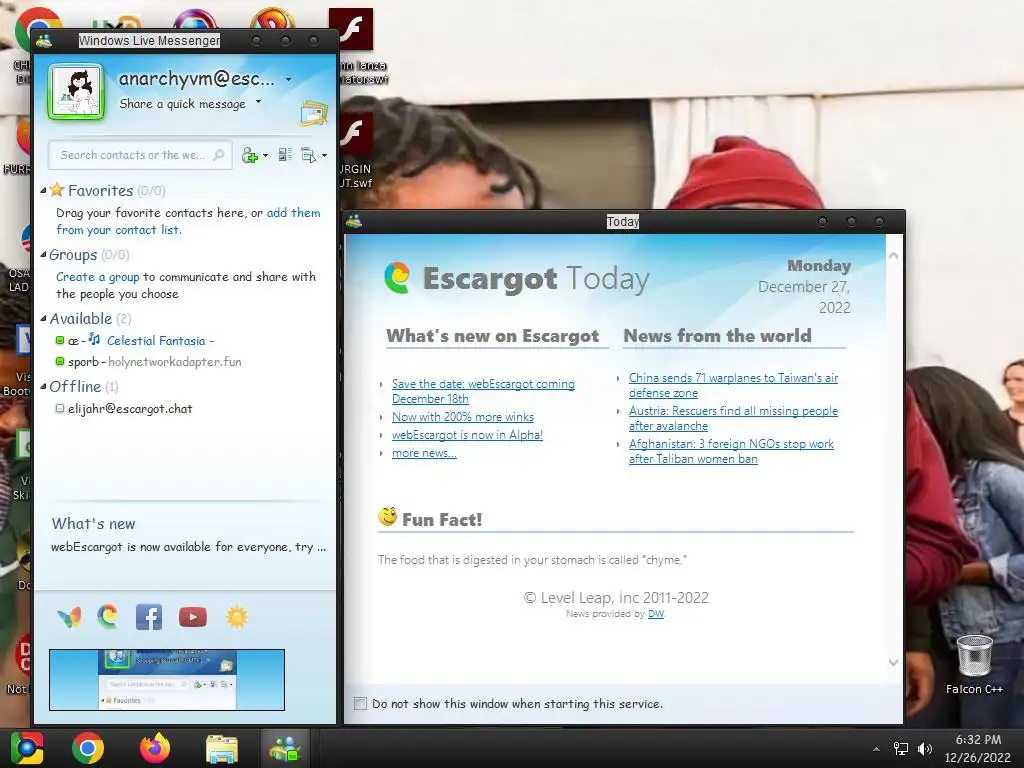Click the add contact icon
Screen dimensions: 1024x768
[x=249, y=155]
